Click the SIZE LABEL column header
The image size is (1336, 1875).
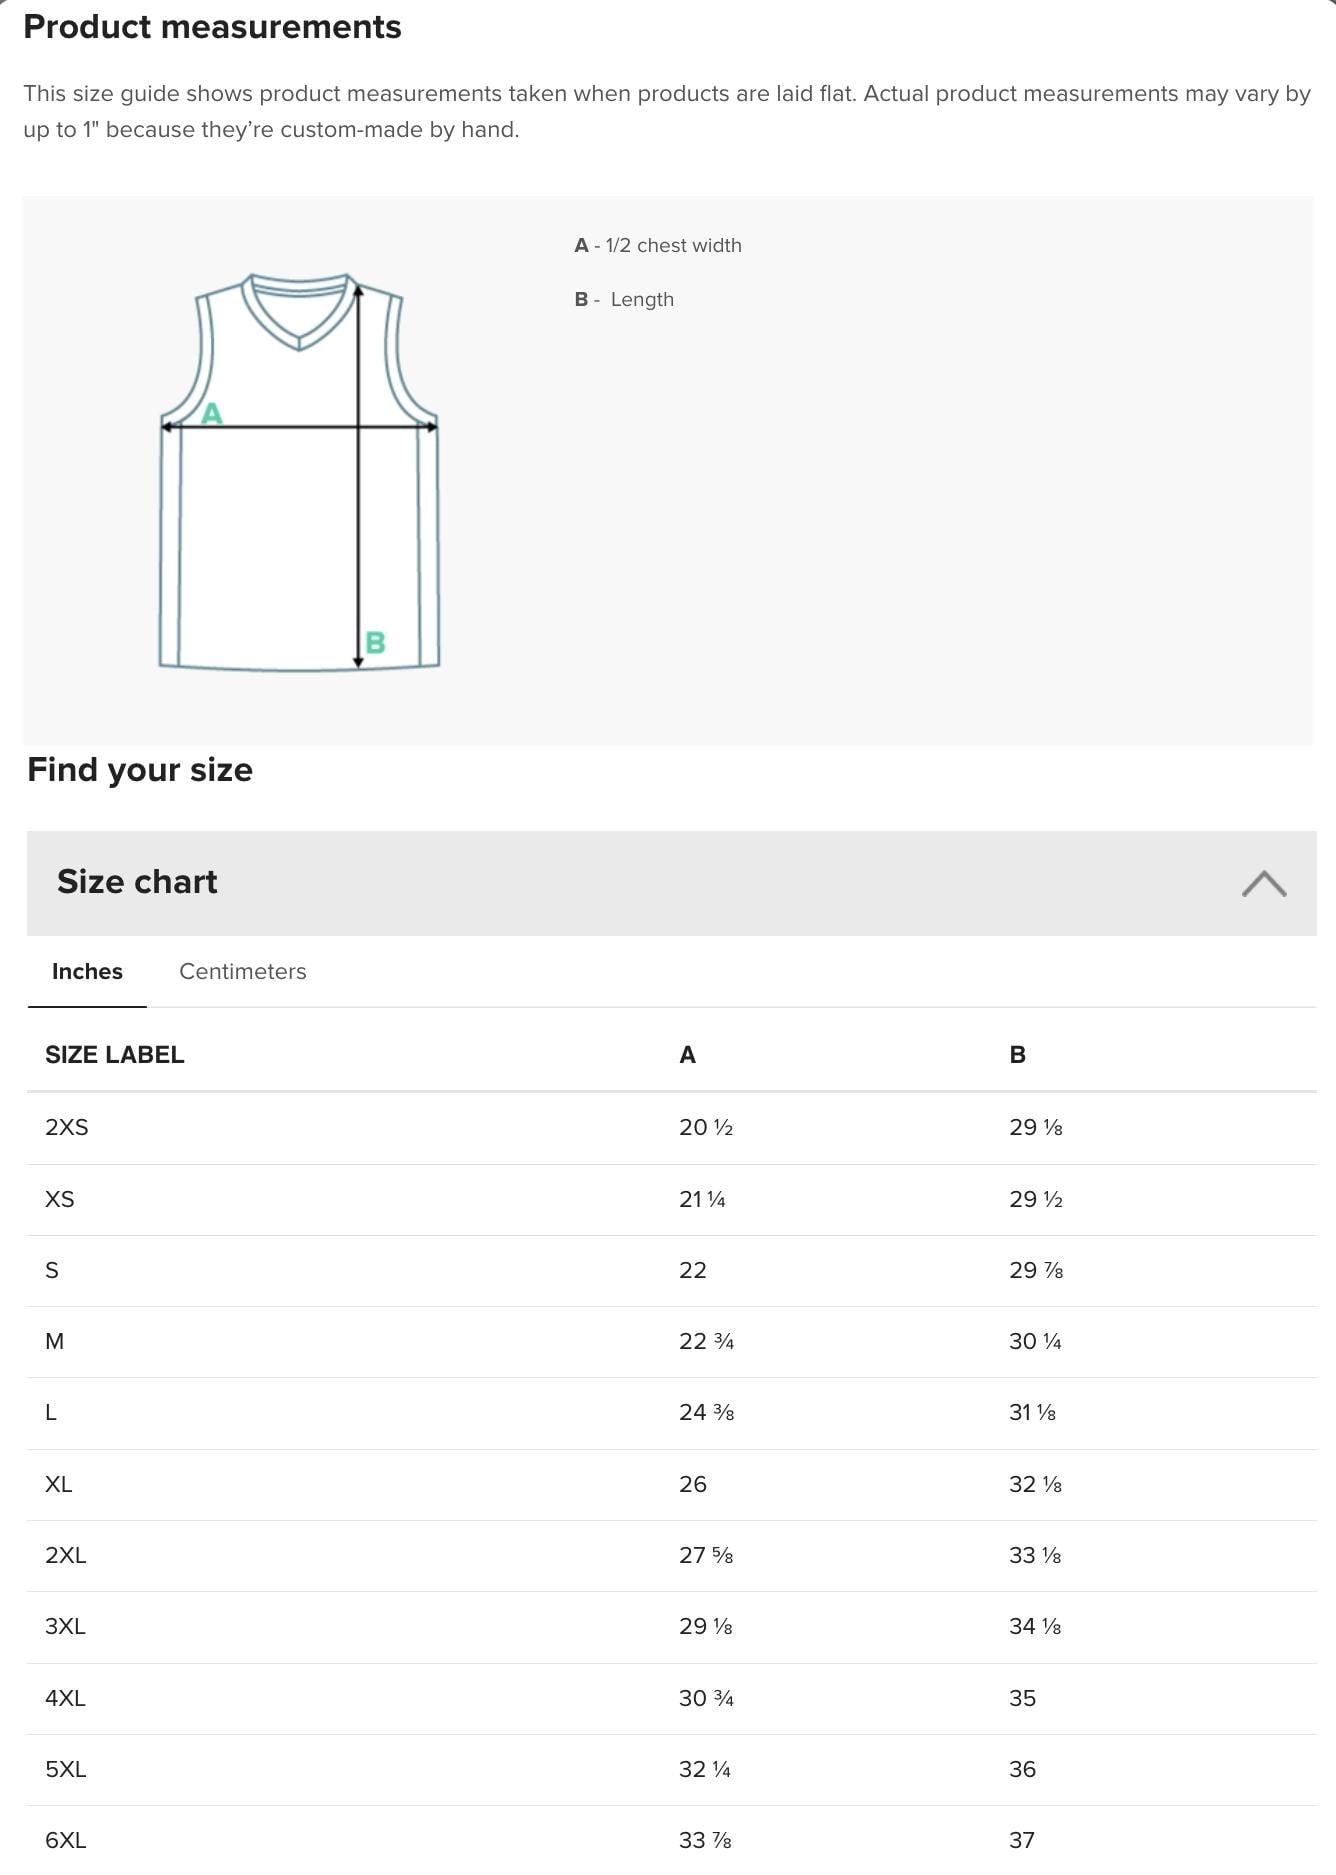114,1054
